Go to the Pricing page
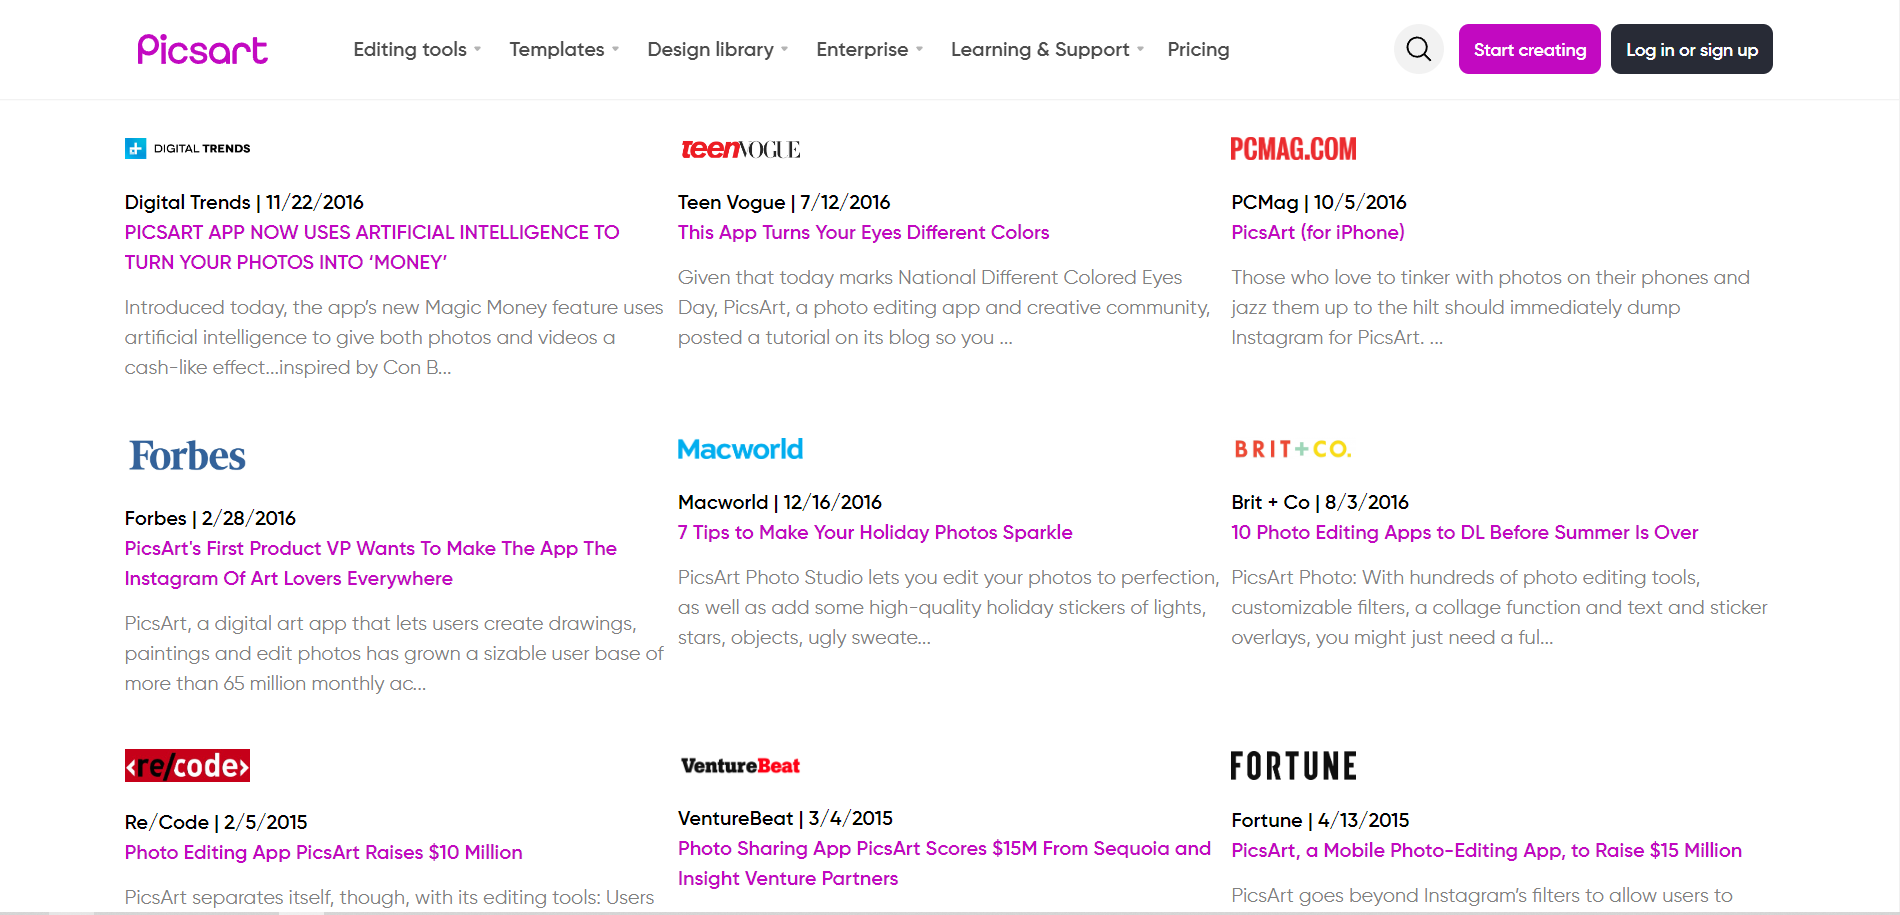1900x915 pixels. (x=1198, y=49)
